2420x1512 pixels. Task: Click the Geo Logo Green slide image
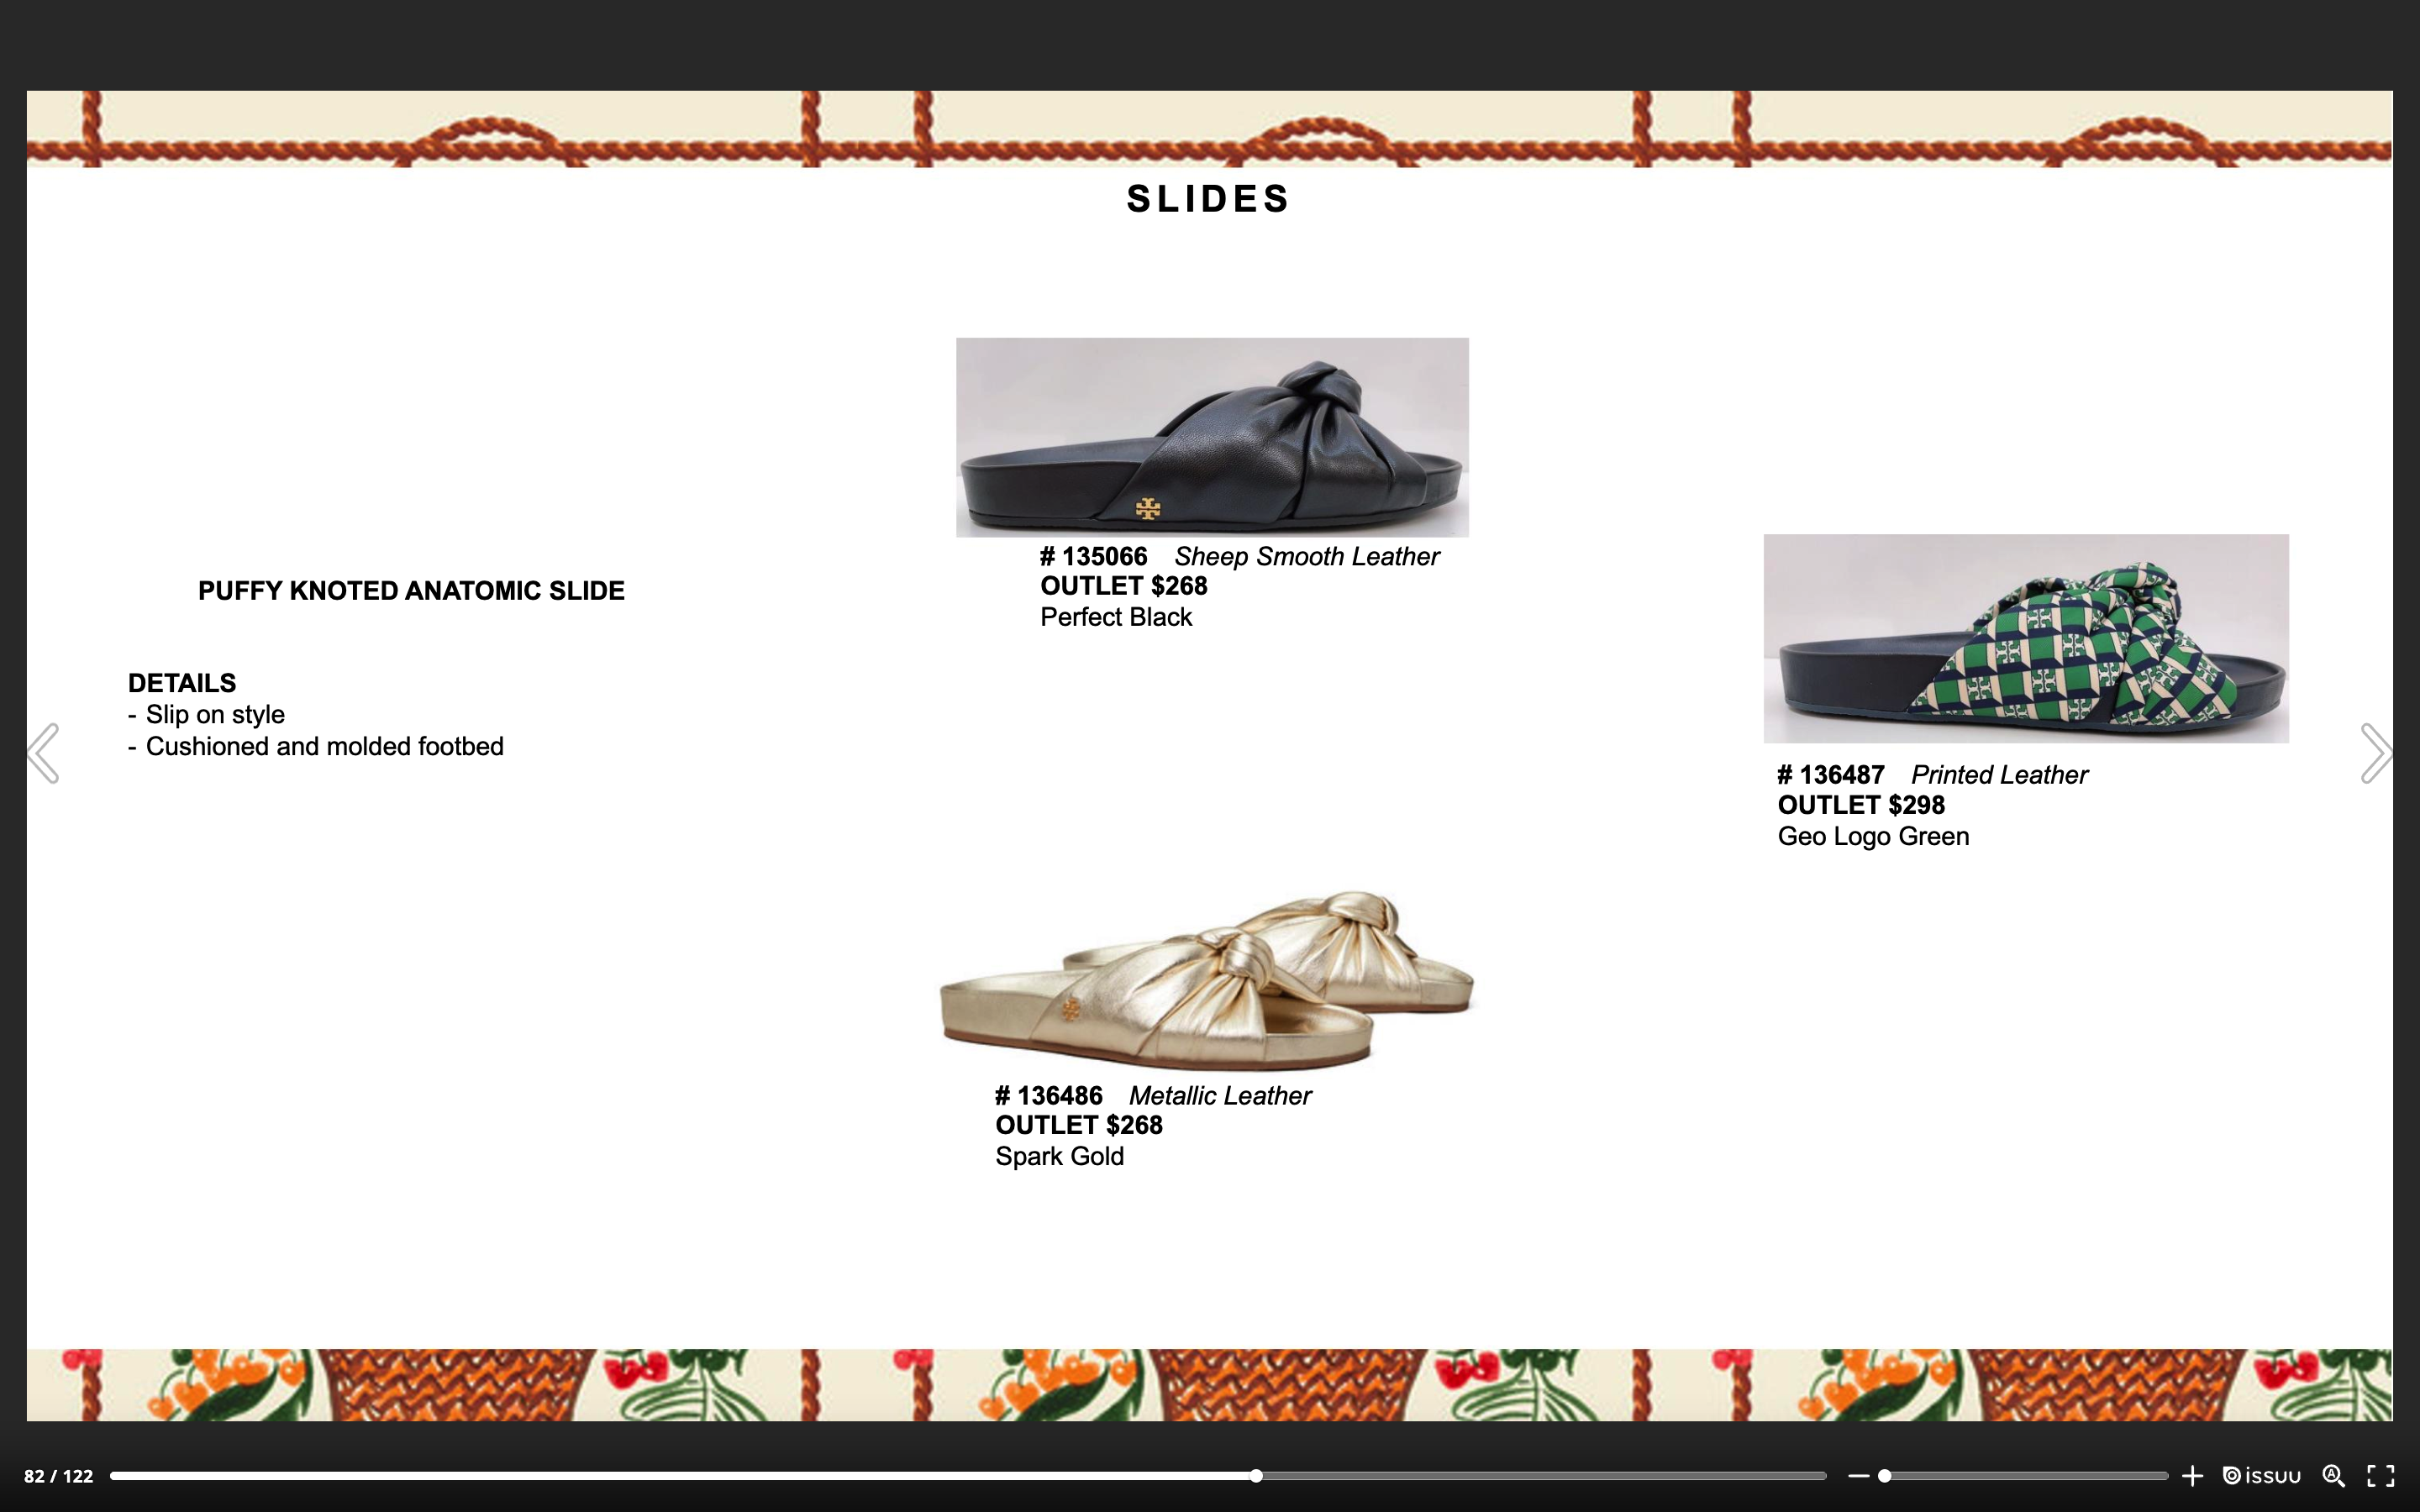(x=2026, y=638)
